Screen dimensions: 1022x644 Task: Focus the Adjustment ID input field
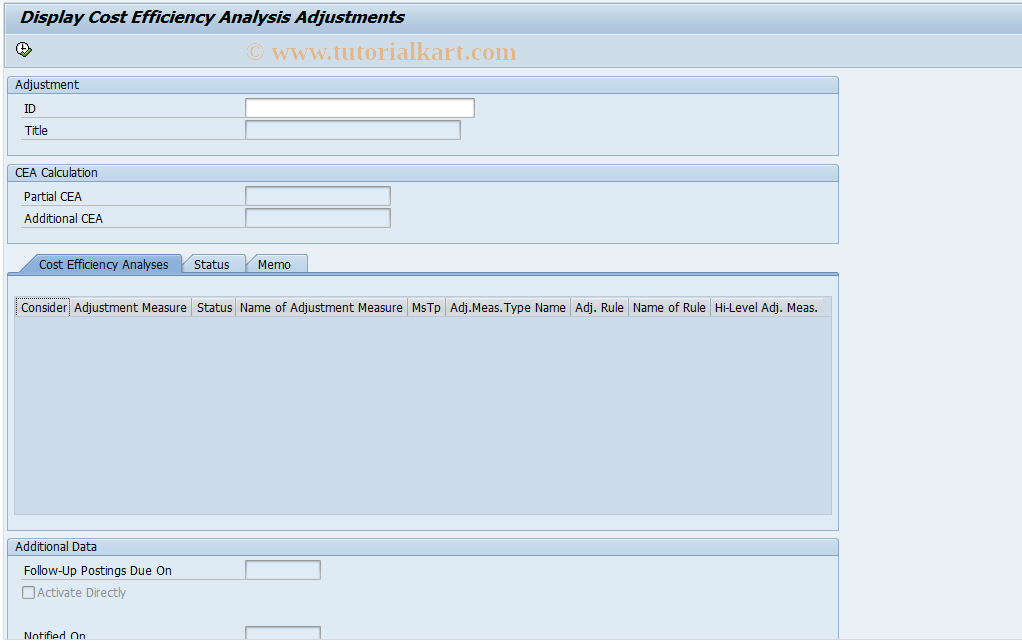click(360, 108)
